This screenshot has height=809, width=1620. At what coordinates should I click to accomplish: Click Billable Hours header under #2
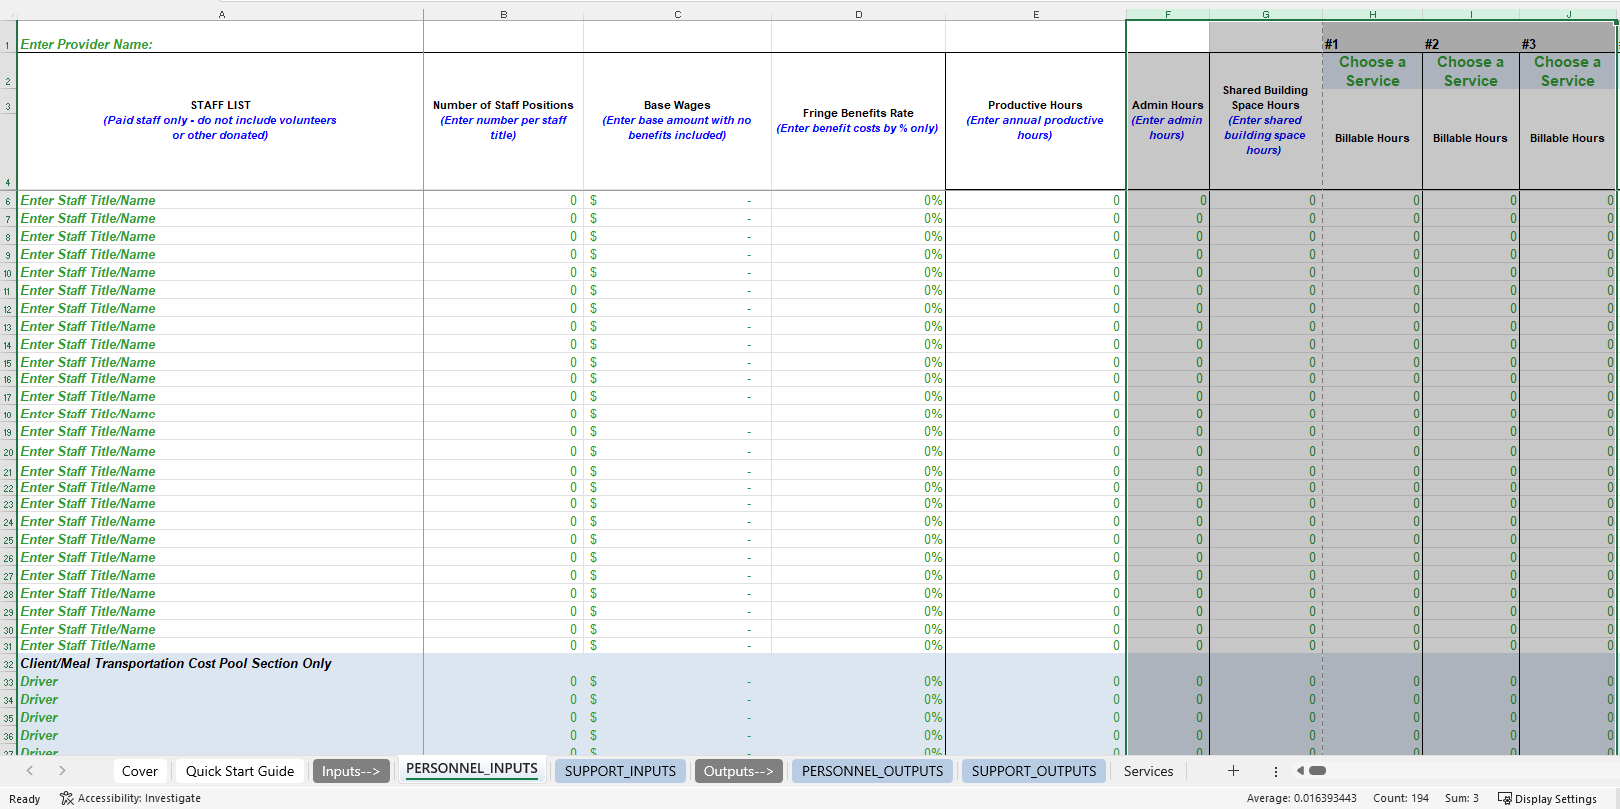(x=1470, y=138)
